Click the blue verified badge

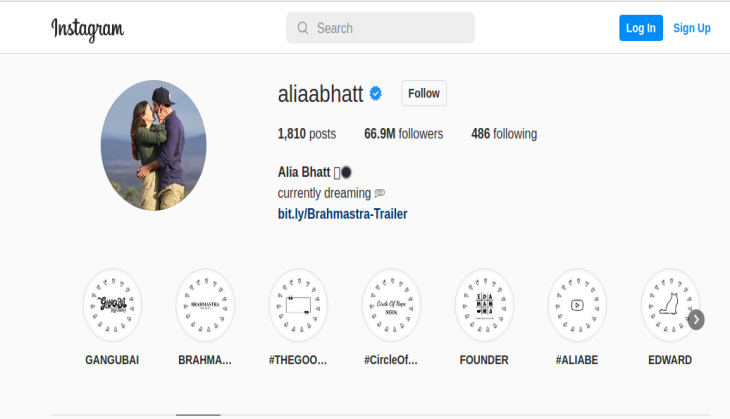point(376,94)
